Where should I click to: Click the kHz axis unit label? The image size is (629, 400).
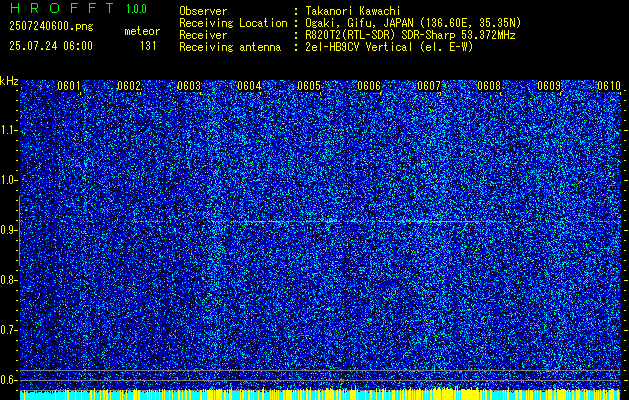[x=9, y=81]
